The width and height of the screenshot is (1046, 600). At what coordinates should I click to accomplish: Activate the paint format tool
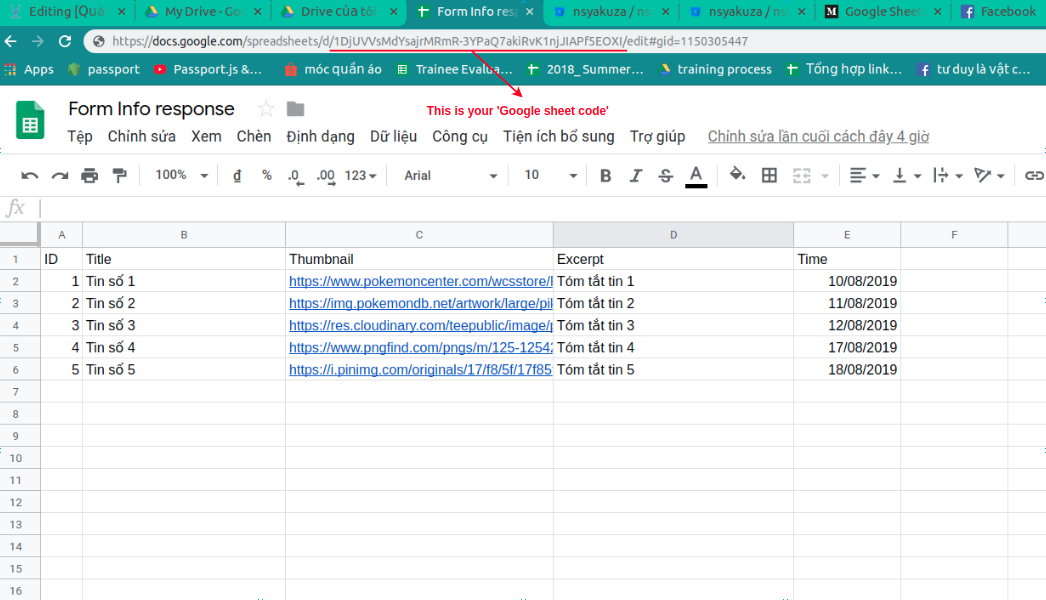(119, 176)
